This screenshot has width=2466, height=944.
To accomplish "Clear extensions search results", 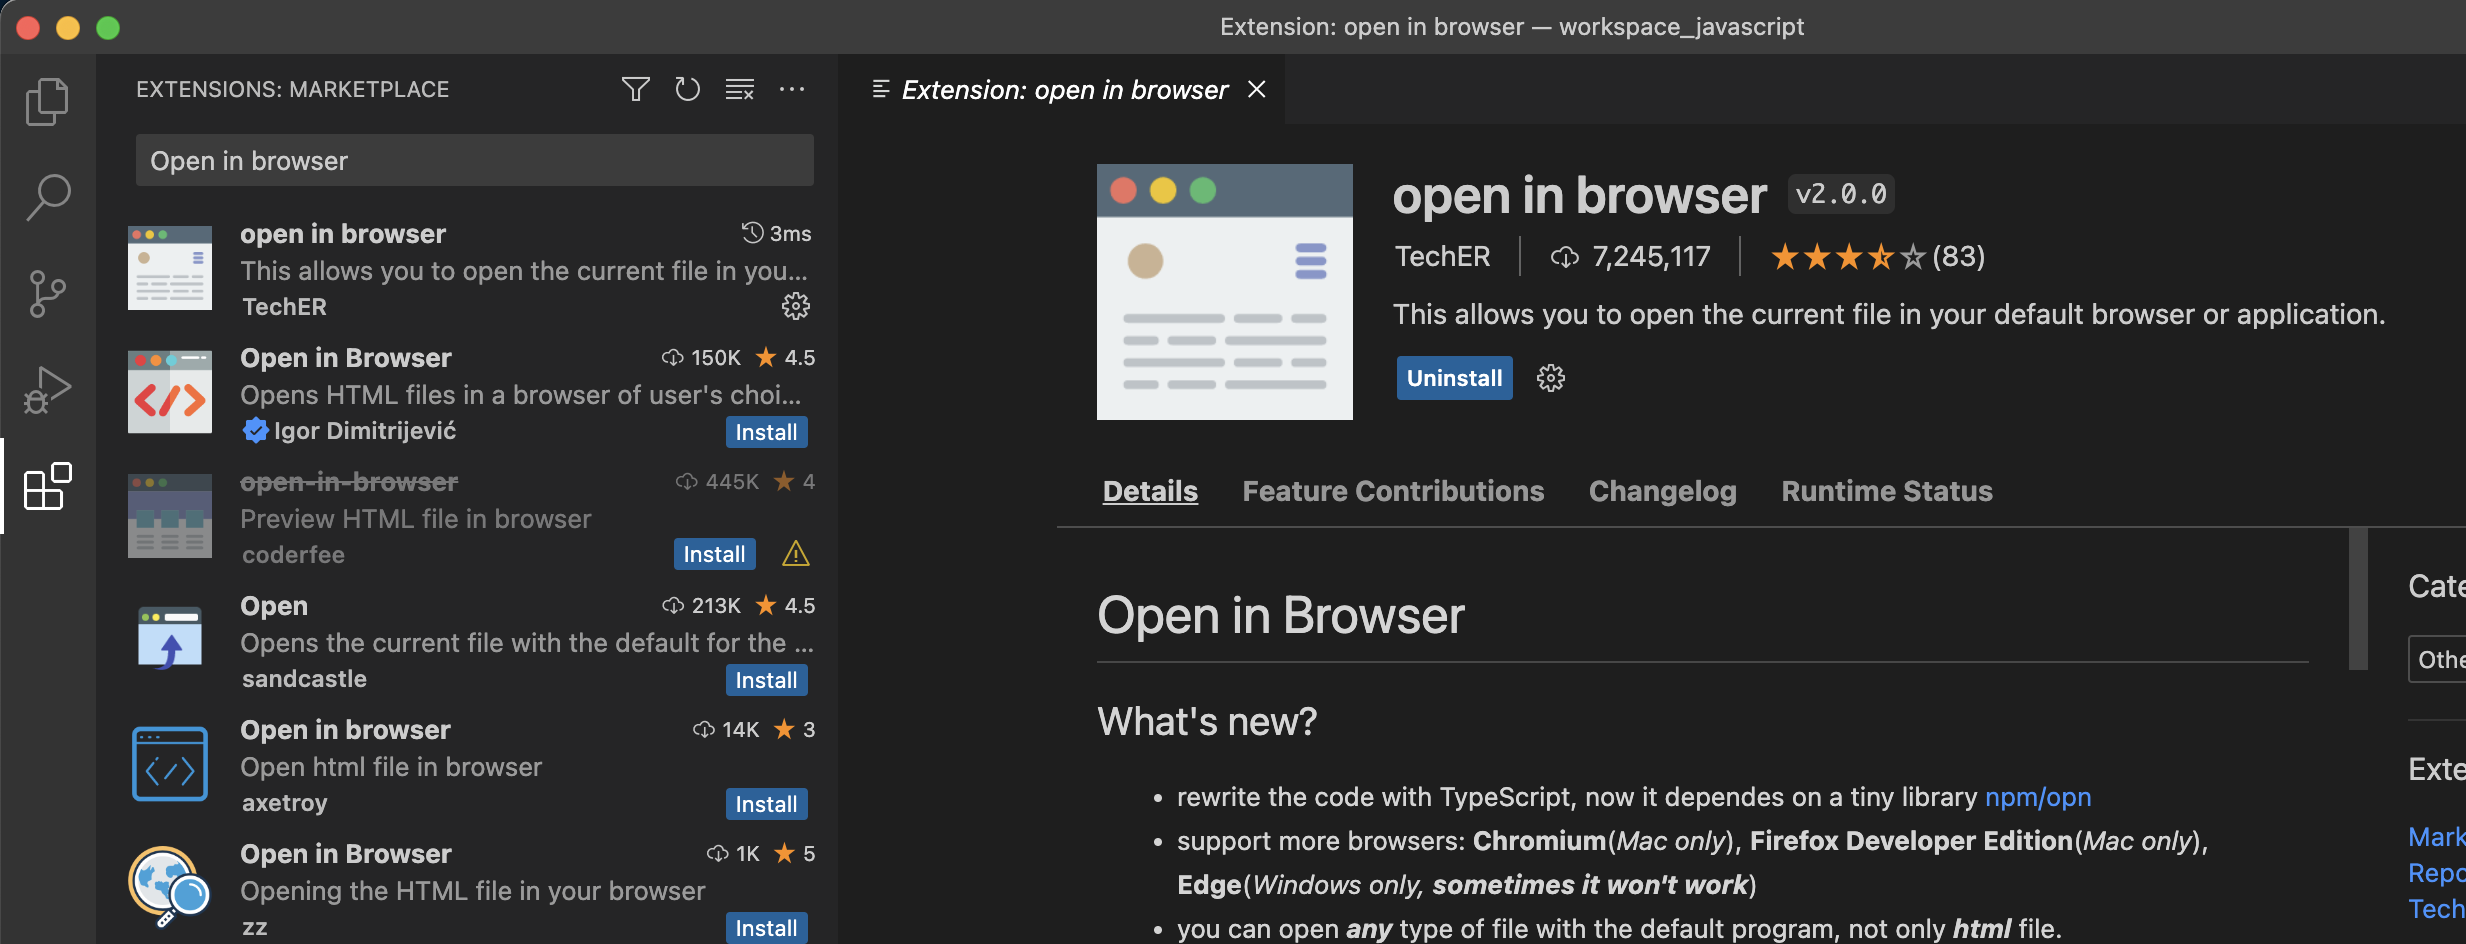I will 739,89.
